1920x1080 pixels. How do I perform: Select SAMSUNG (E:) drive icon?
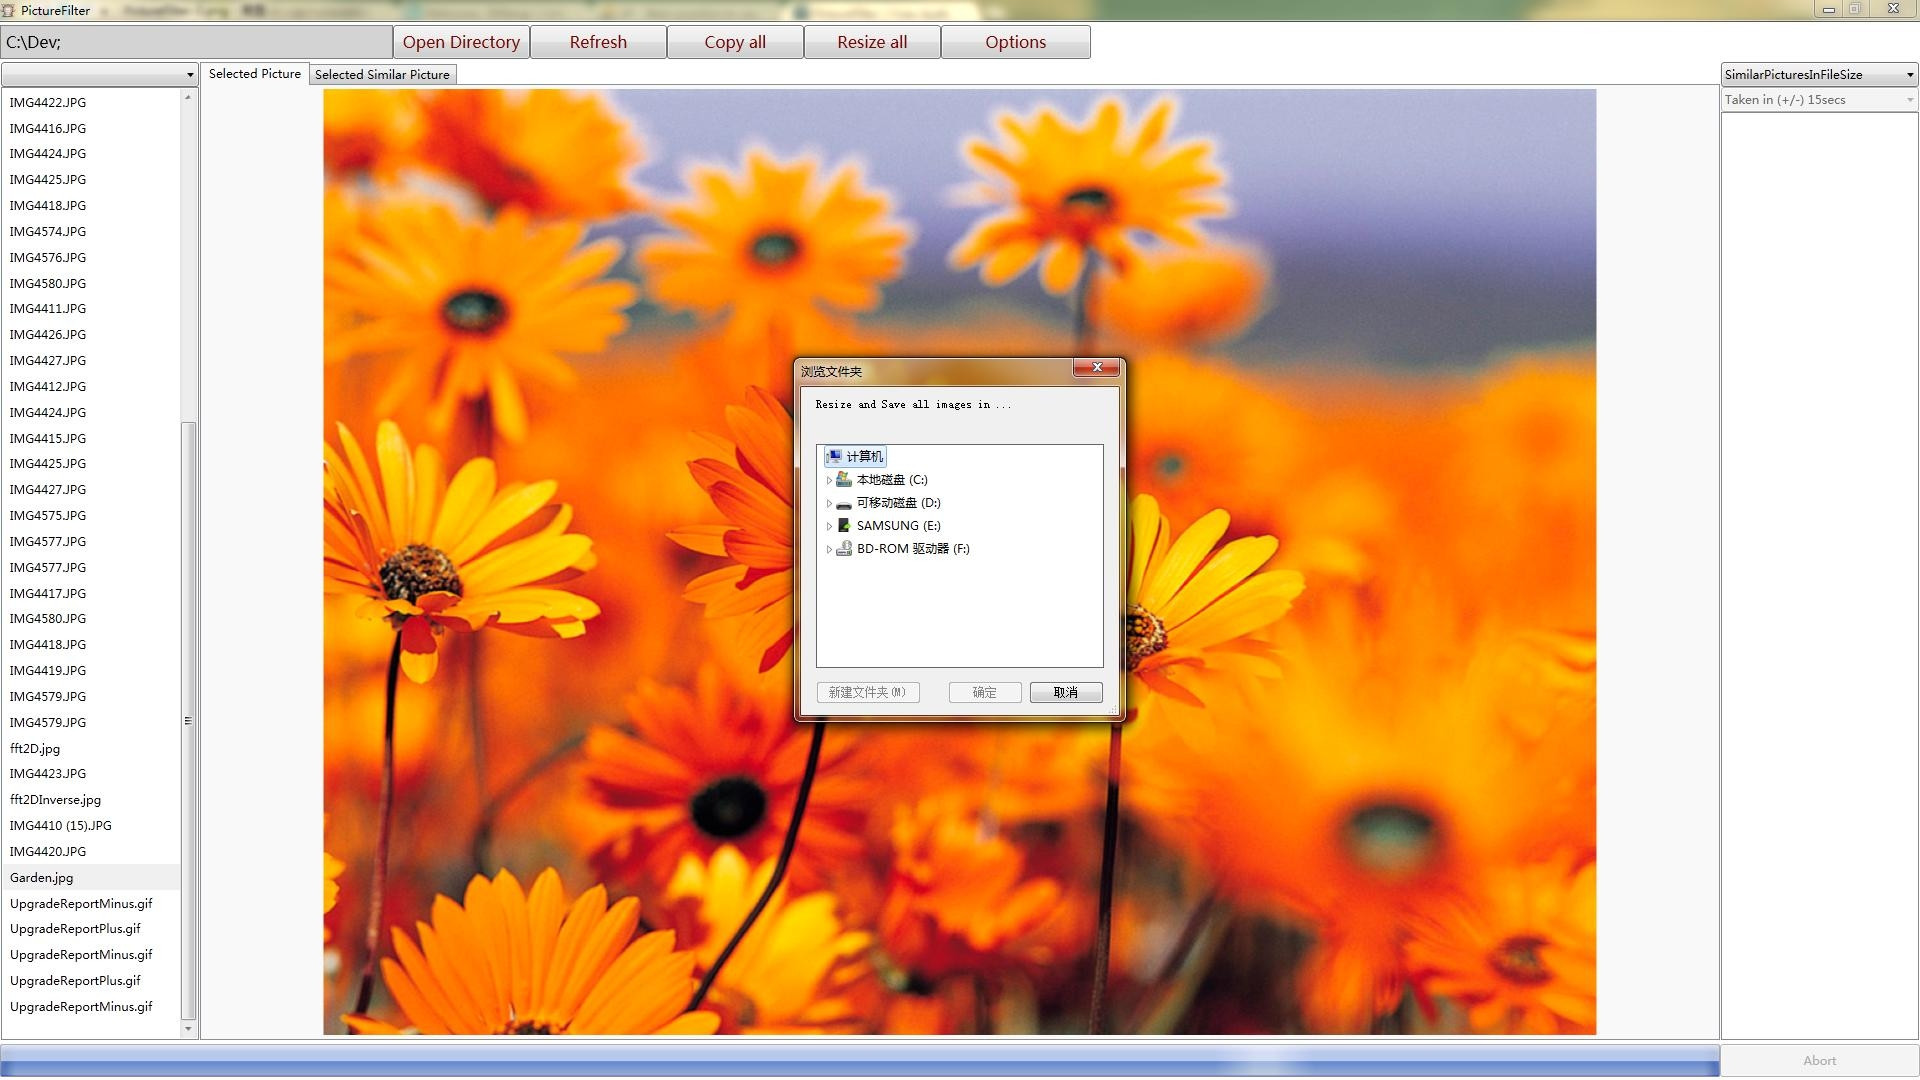[844, 526]
